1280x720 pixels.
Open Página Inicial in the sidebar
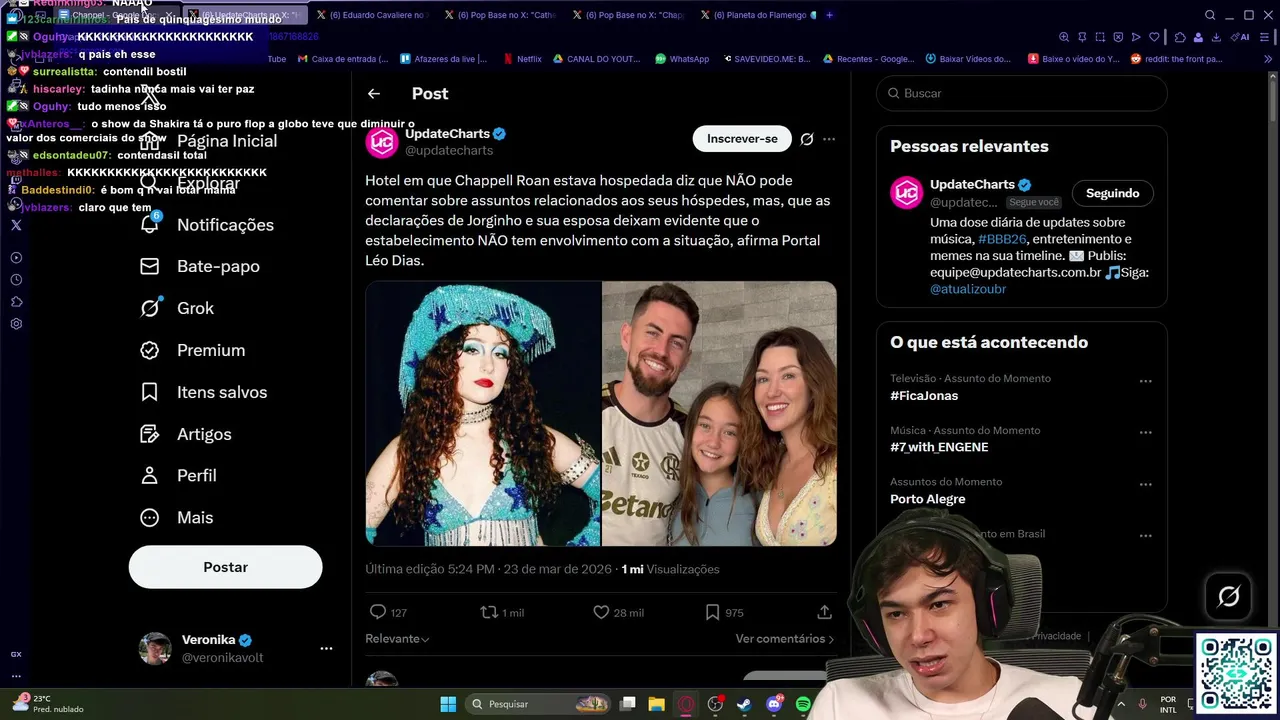(x=226, y=141)
